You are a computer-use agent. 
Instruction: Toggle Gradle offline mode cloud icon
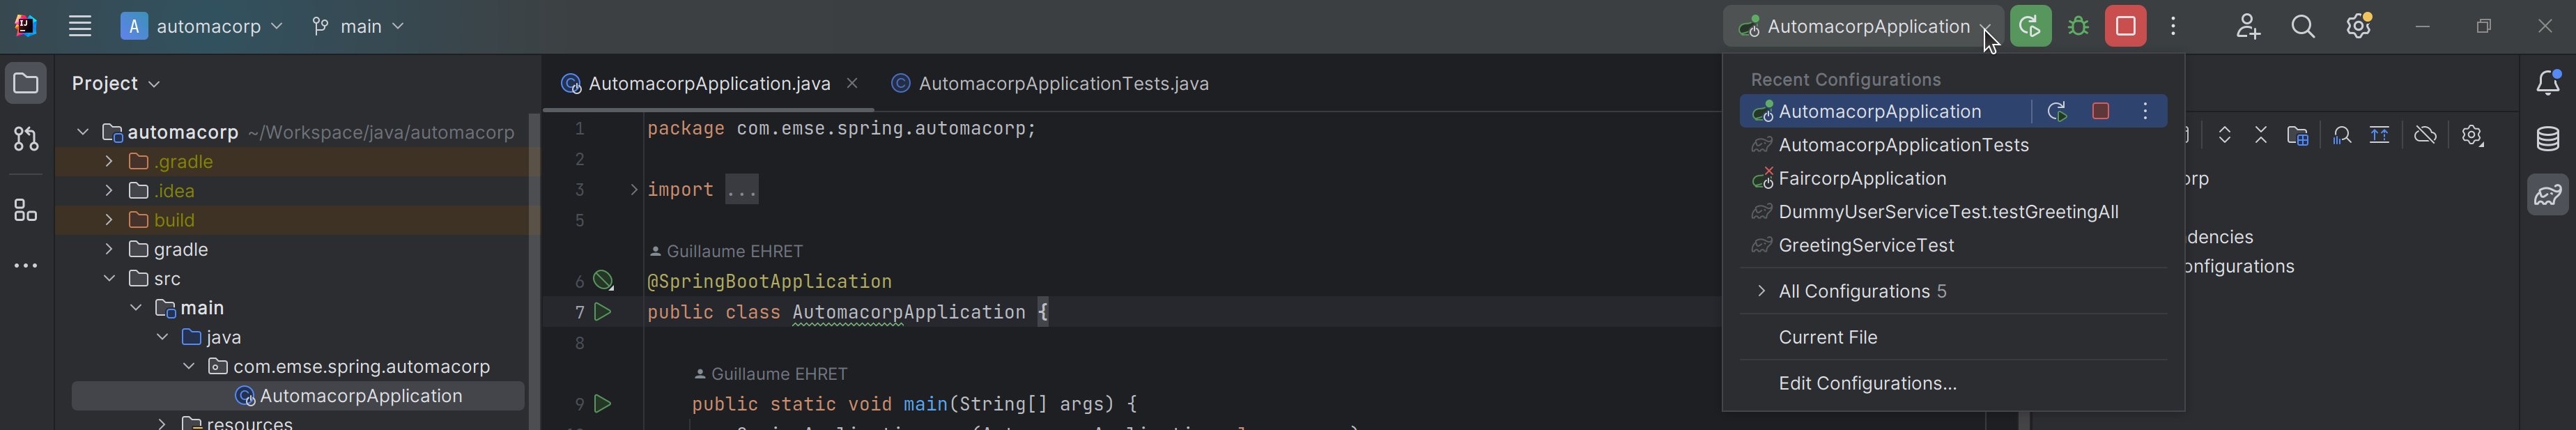(x=2425, y=135)
